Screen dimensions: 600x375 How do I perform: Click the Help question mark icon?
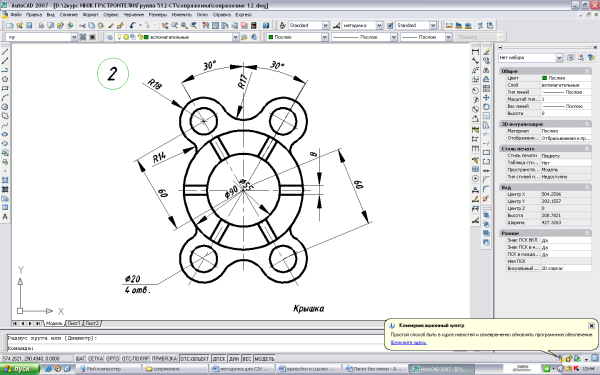266,25
